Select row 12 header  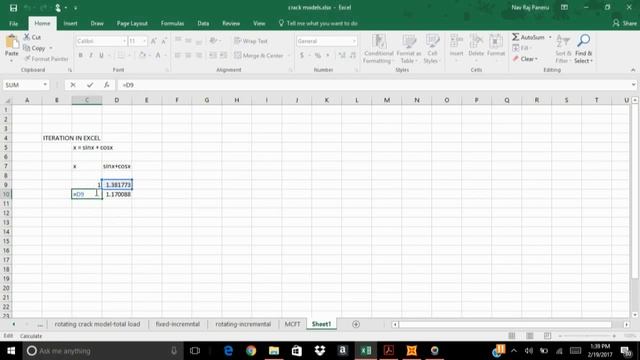tap(6, 213)
